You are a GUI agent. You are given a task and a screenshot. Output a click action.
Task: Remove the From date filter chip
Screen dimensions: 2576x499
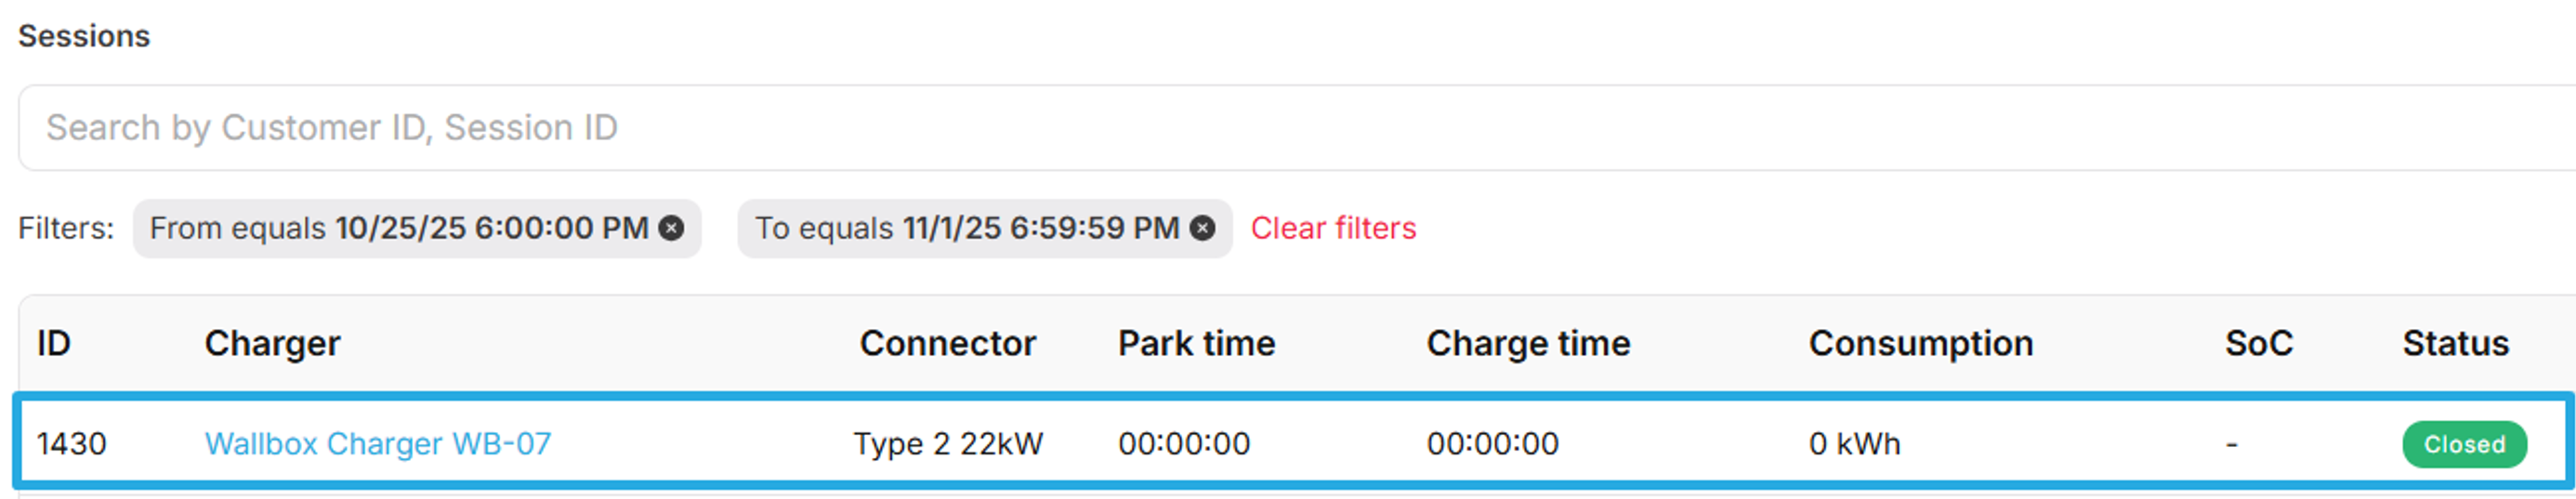[x=672, y=229]
